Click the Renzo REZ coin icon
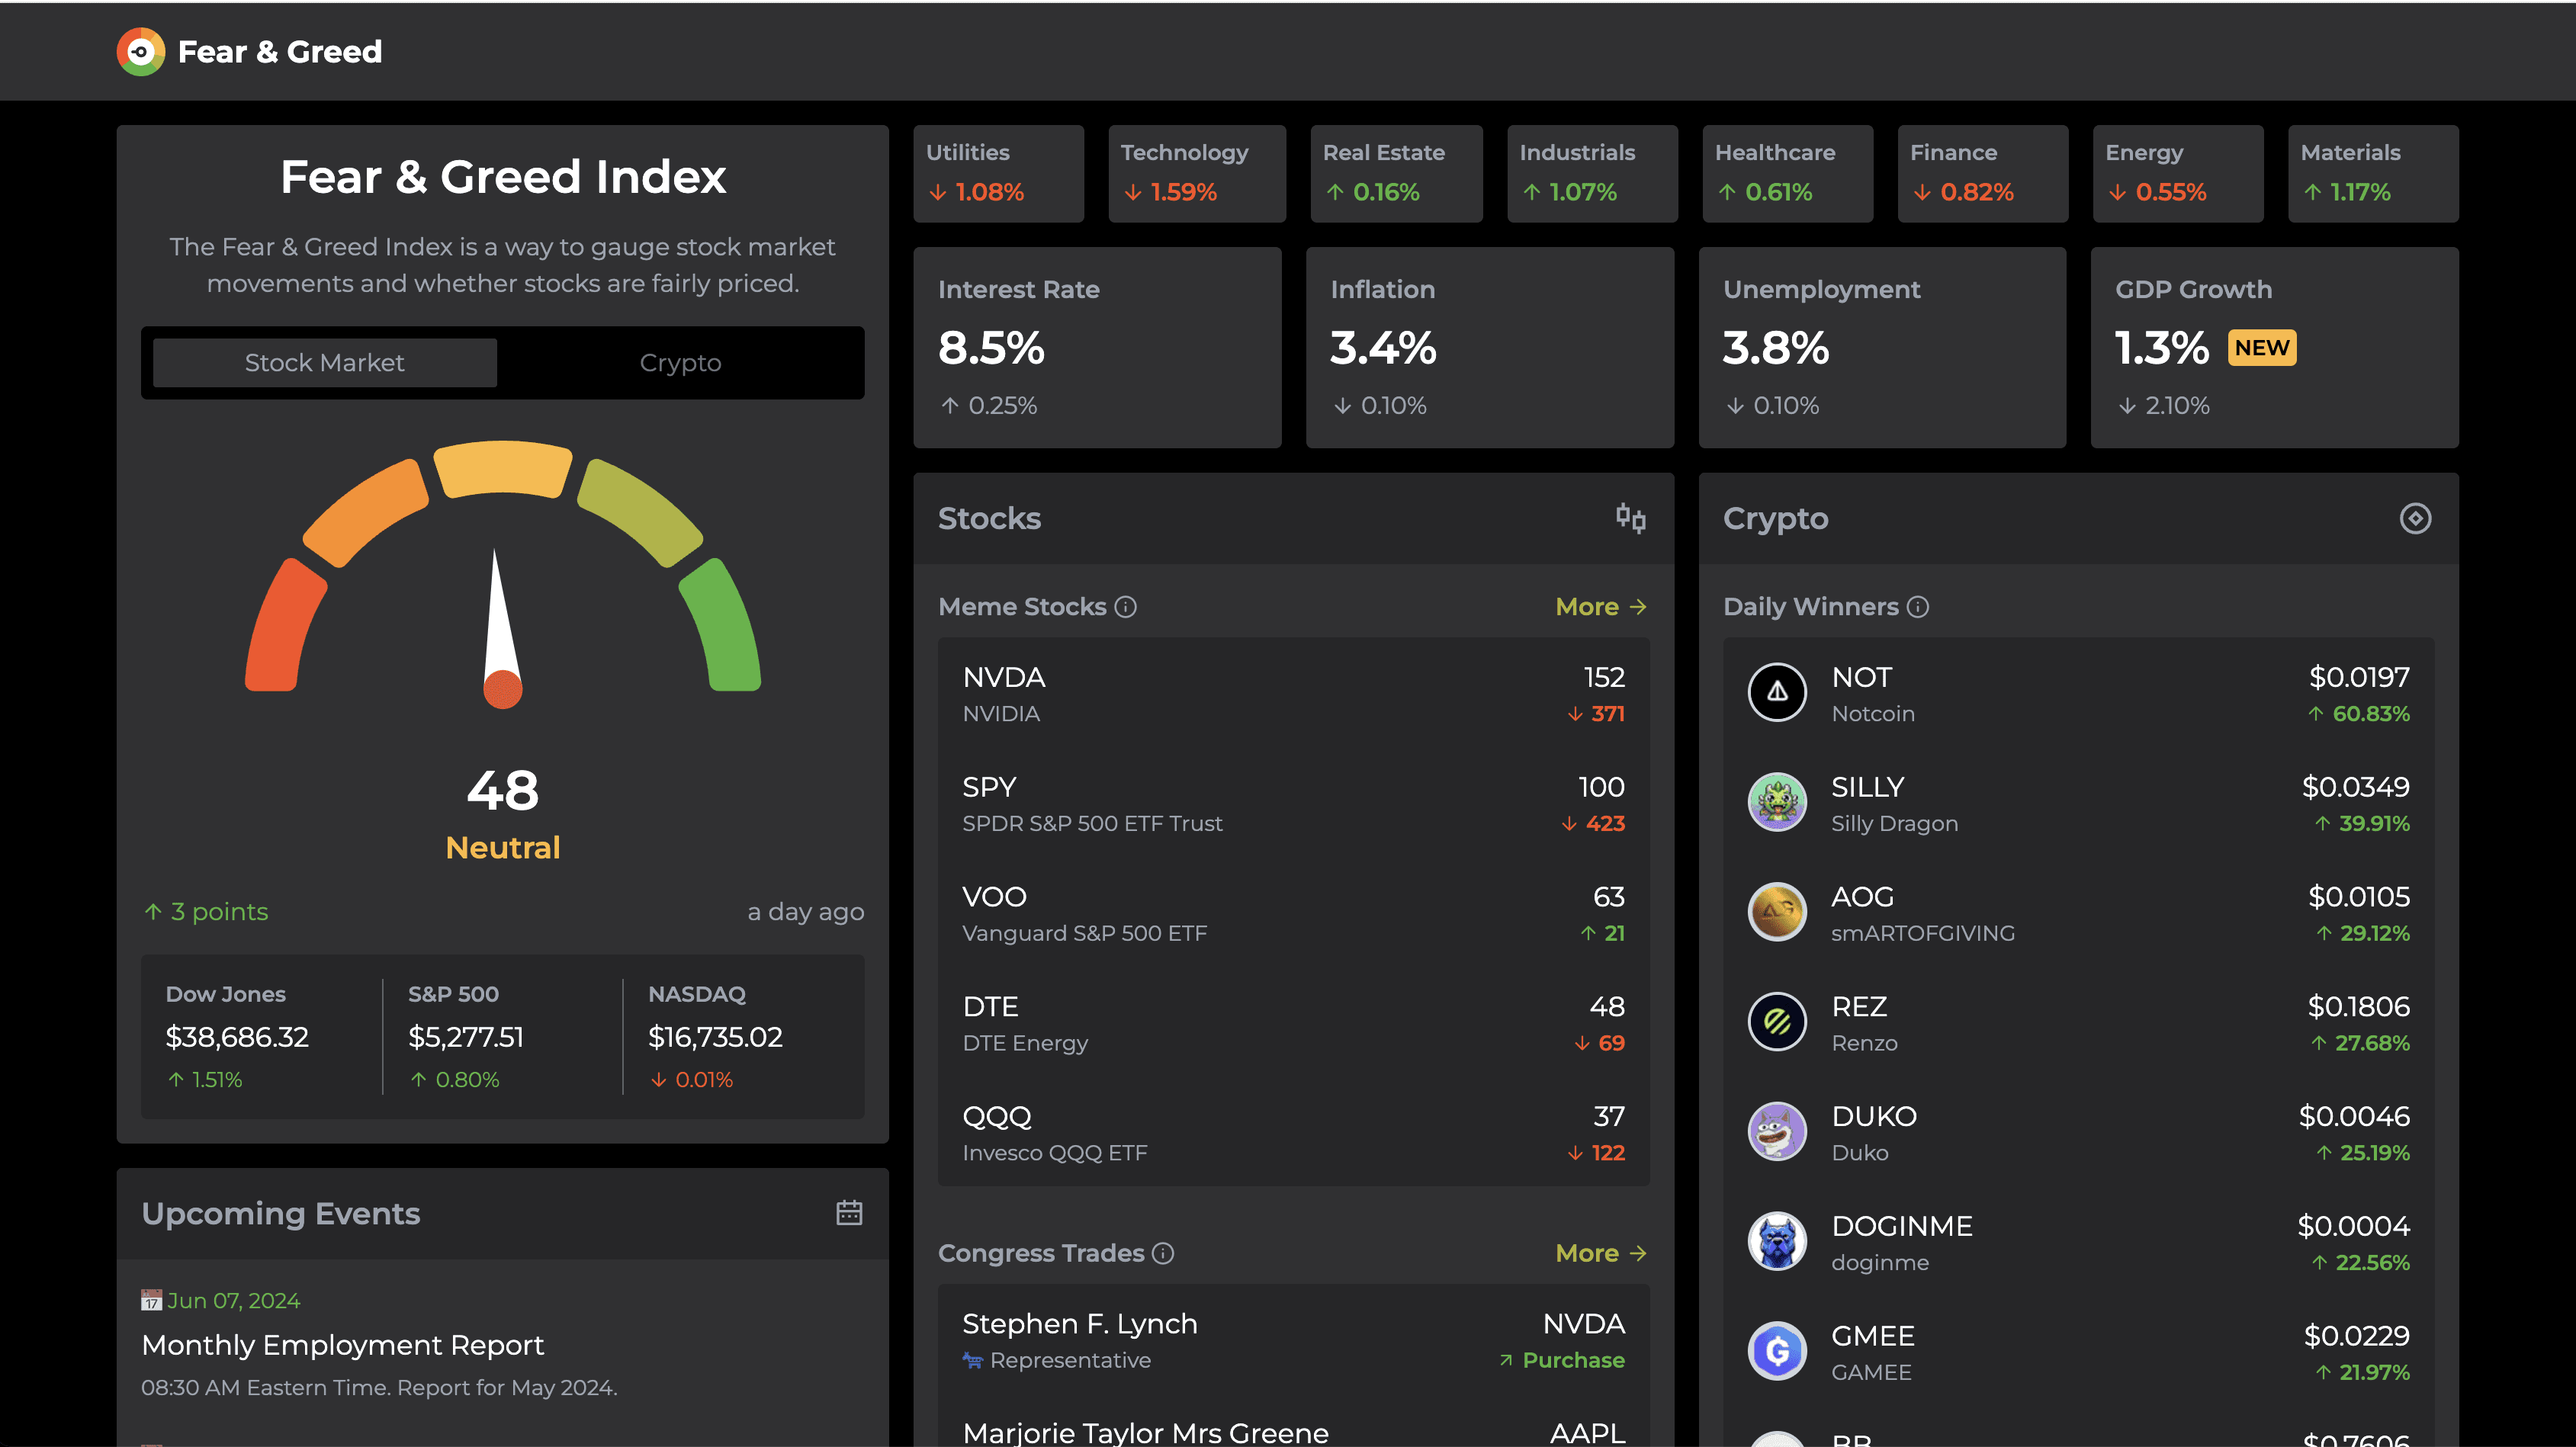 point(1777,1022)
